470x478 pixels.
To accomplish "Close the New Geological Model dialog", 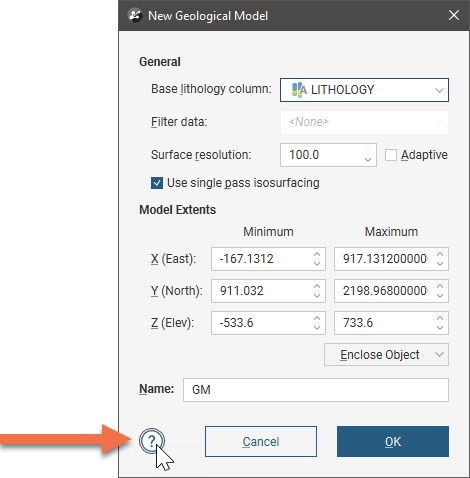I will pyautogui.click(x=454, y=15).
